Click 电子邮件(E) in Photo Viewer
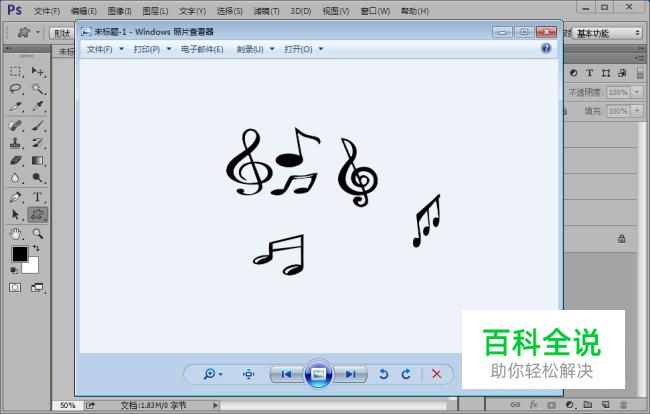The image size is (650, 414). pyautogui.click(x=202, y=49)
